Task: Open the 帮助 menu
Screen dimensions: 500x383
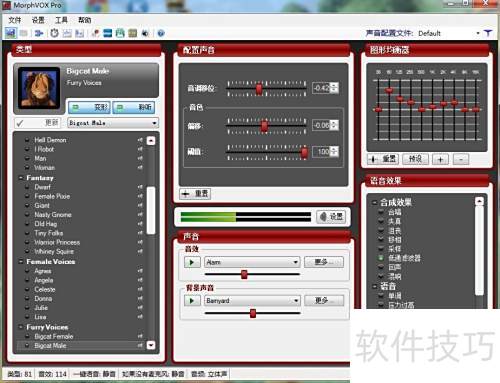Action: click(x=84, y=20)
